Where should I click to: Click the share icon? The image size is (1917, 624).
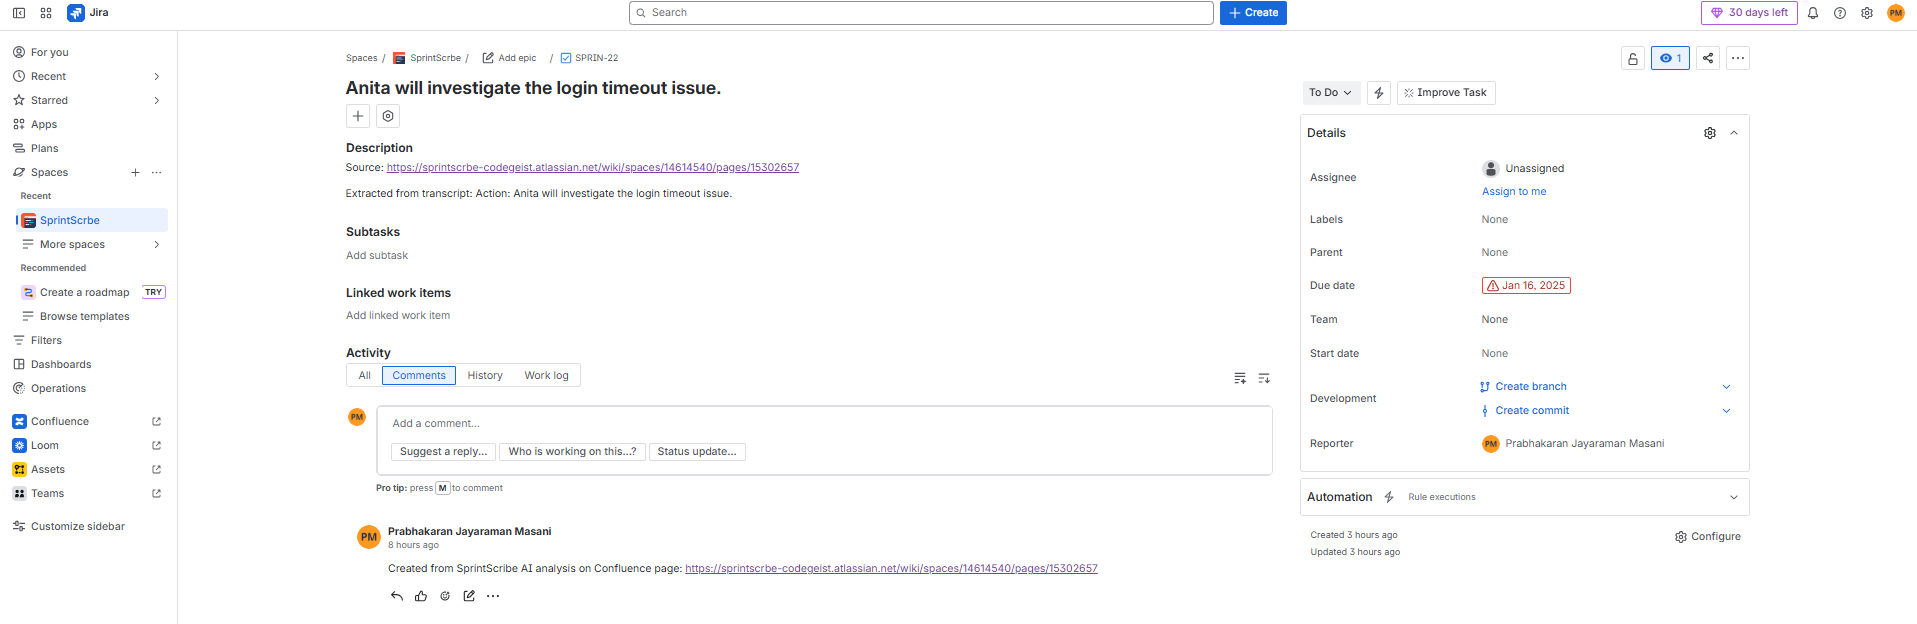(x=1708, y=58)
